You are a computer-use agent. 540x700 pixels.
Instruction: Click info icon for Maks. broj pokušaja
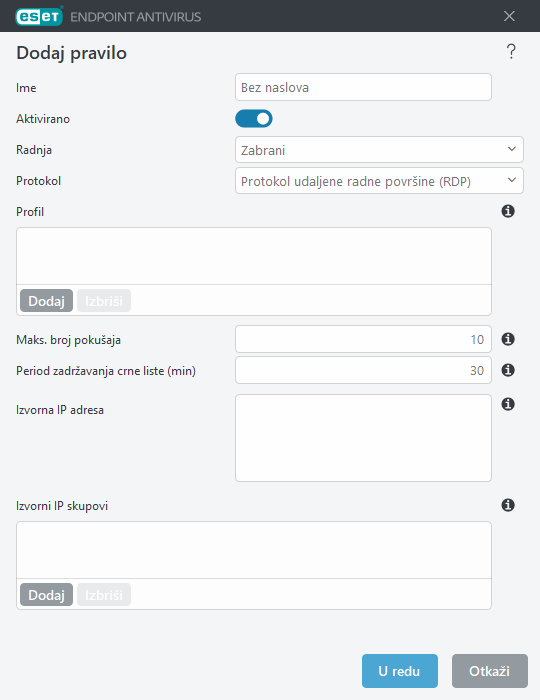click(x=508, y=339)
